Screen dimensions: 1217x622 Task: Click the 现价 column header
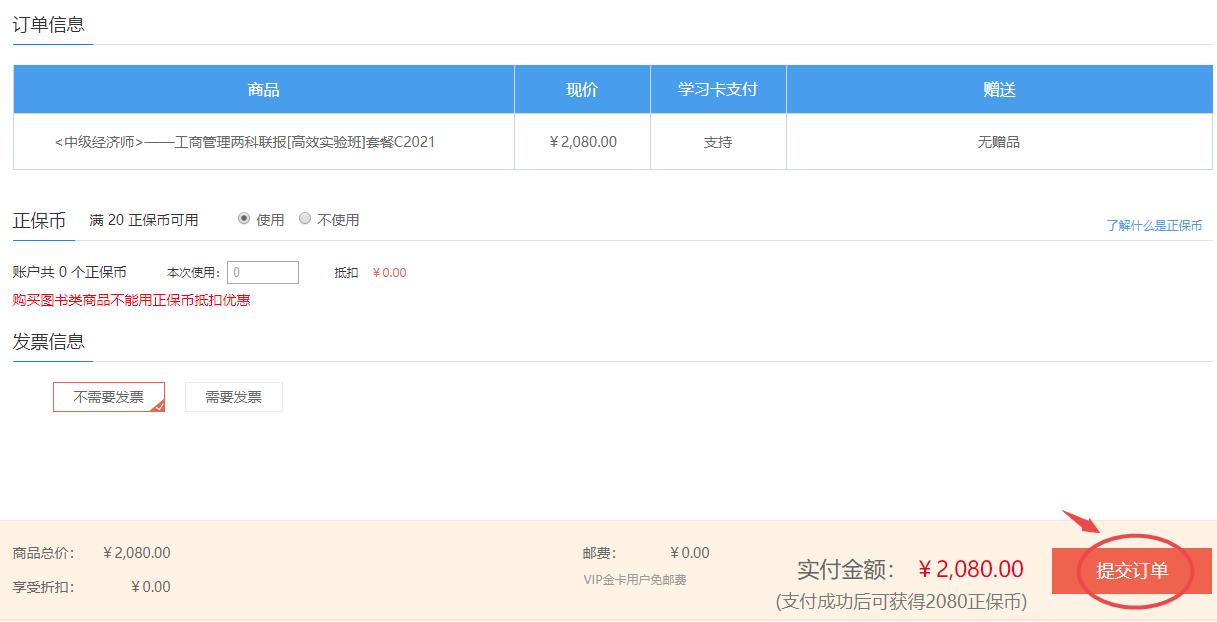click(581, 89)
